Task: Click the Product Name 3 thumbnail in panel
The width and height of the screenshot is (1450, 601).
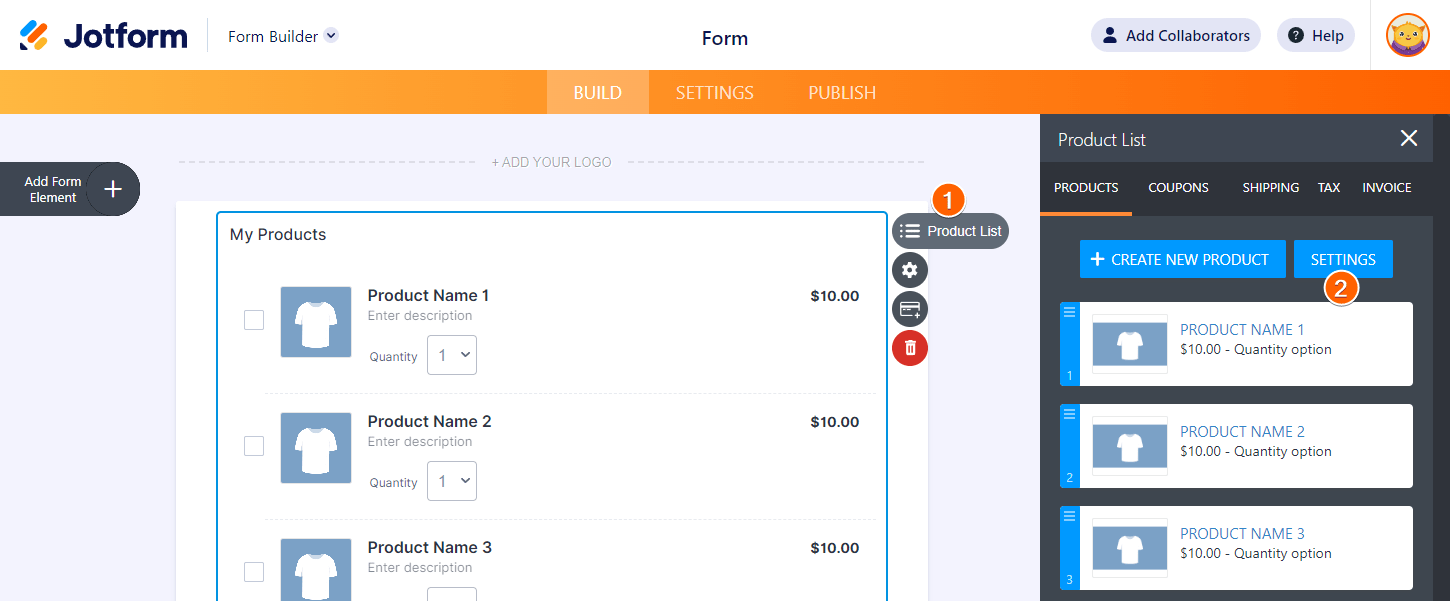Action: (1130, 548)
